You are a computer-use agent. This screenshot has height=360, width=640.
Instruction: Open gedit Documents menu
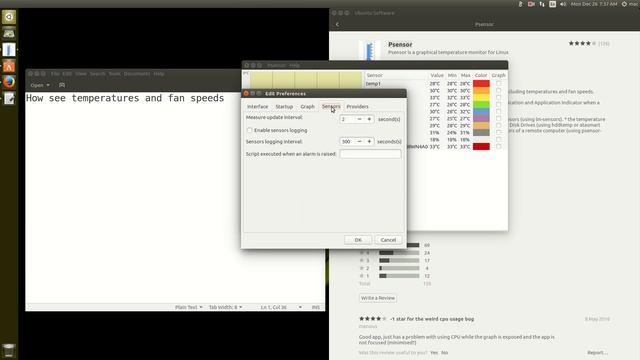137,74
